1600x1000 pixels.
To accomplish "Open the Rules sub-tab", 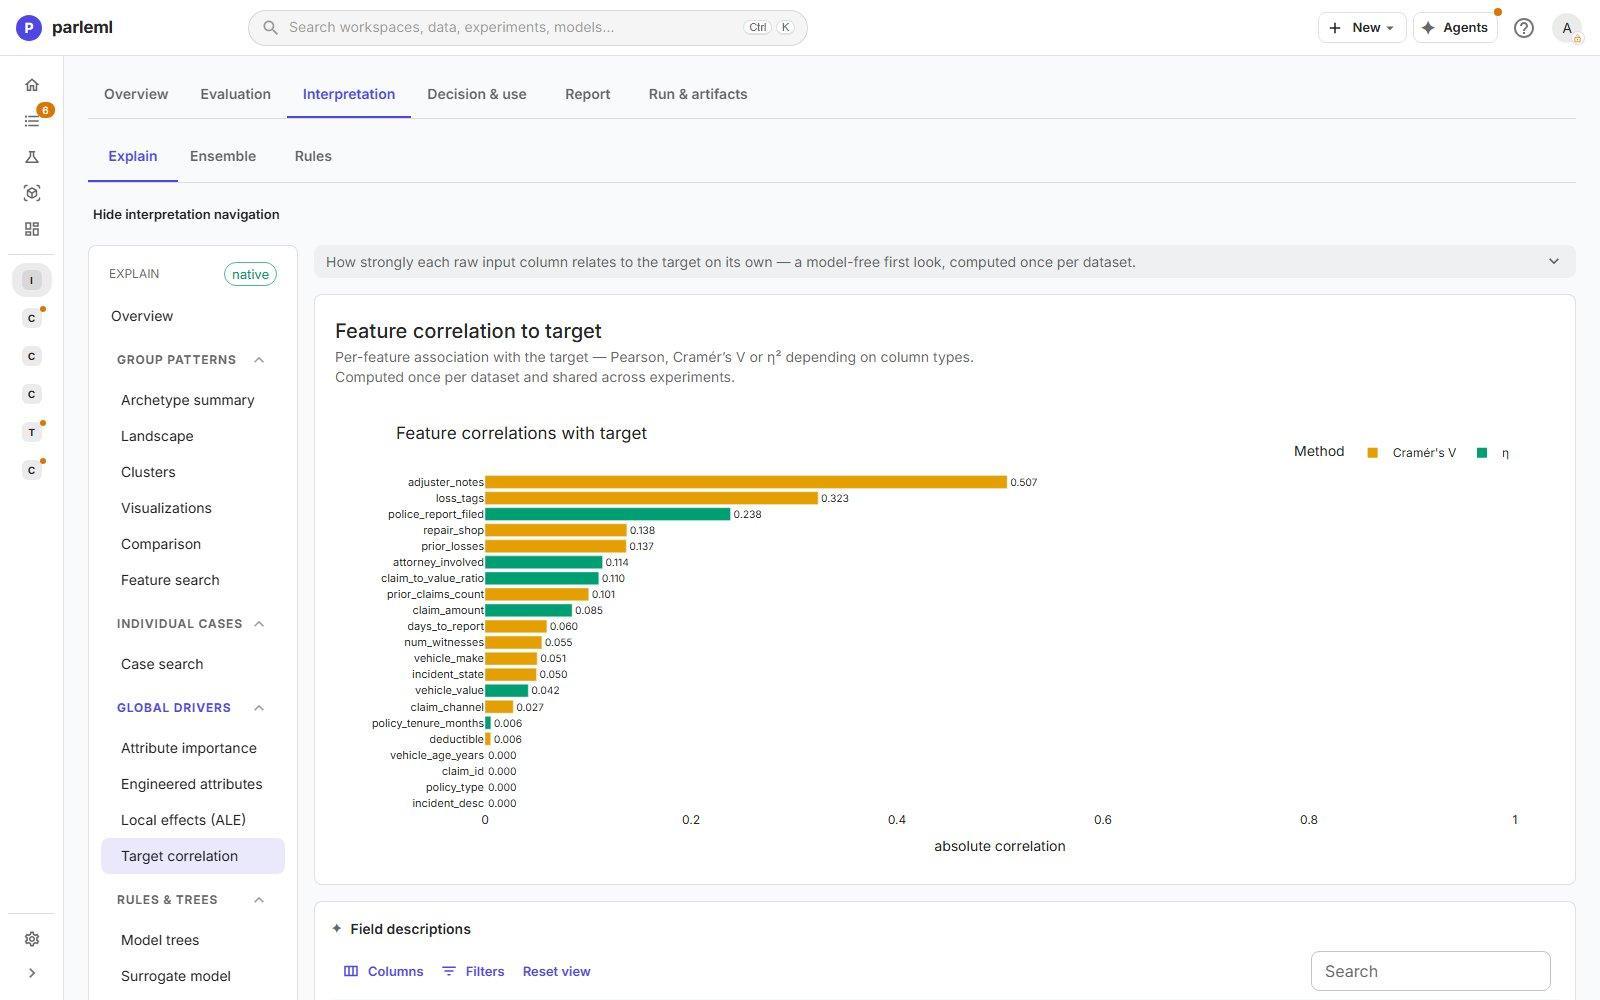I will 313,156.
